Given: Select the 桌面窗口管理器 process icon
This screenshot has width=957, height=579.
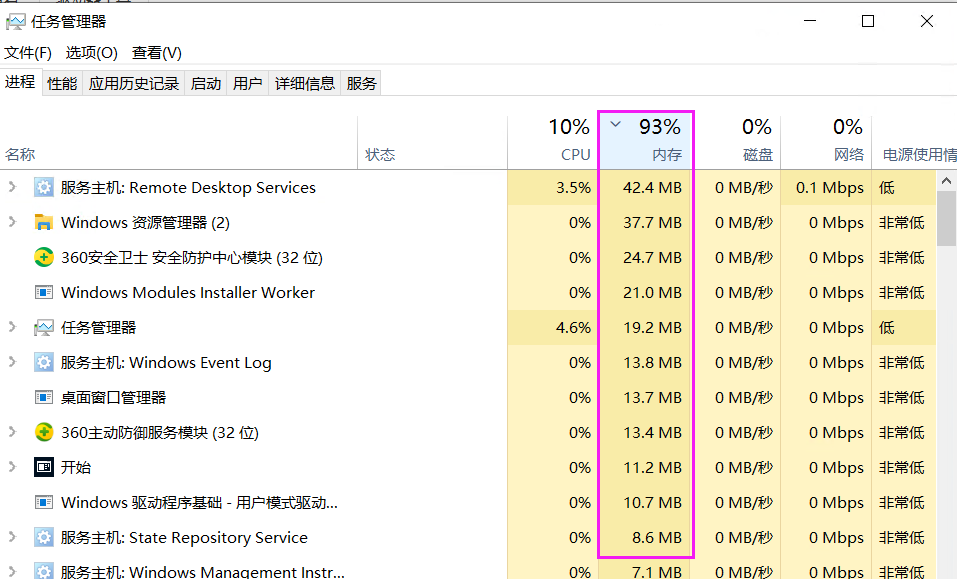Looking at the screenshot, I should pos(43,398).
